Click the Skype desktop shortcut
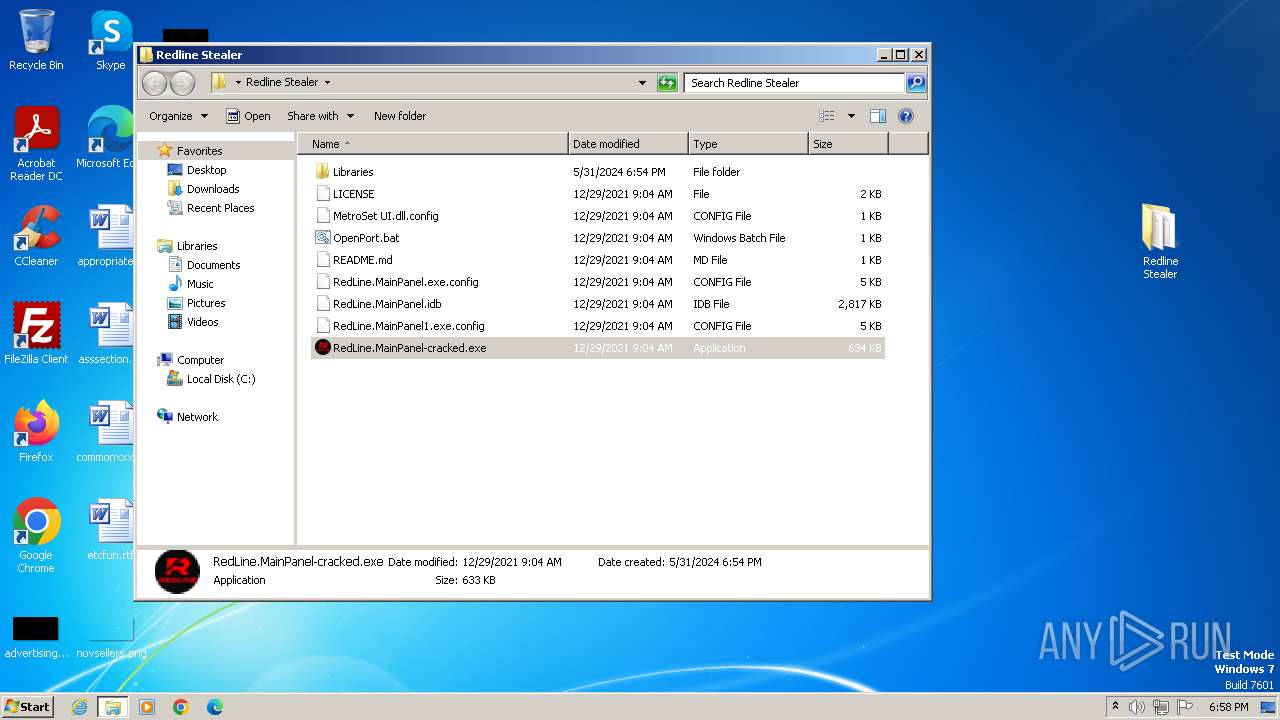The height and width of the screenshot is (720, 1280). (x=110, y=40)
